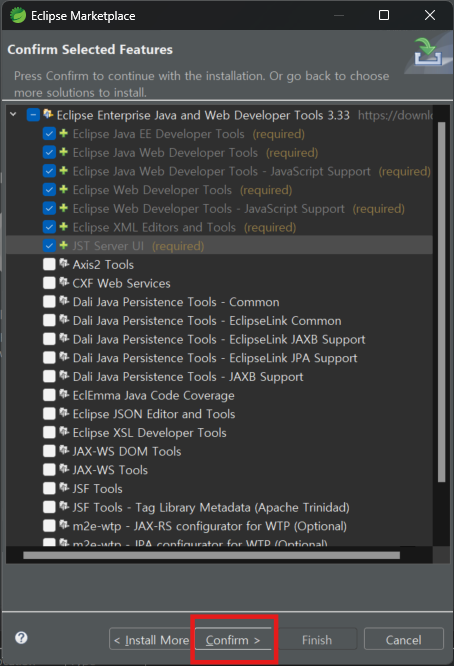Check the JAX-WS DOM Tools checkbox
Viewport: 454px width, 666px height.
[49, 451]
